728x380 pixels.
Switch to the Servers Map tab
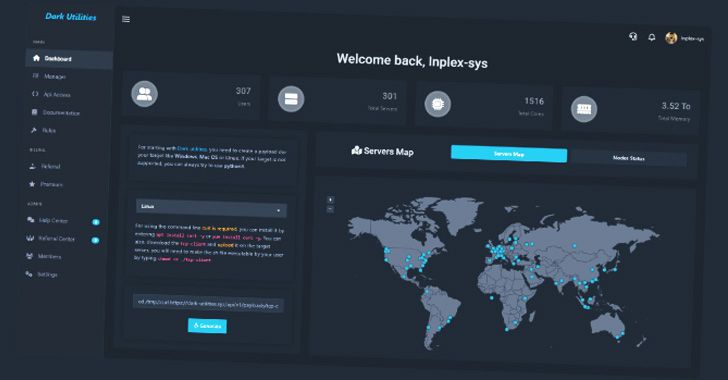pyautogui.click(x=509, y=154)
